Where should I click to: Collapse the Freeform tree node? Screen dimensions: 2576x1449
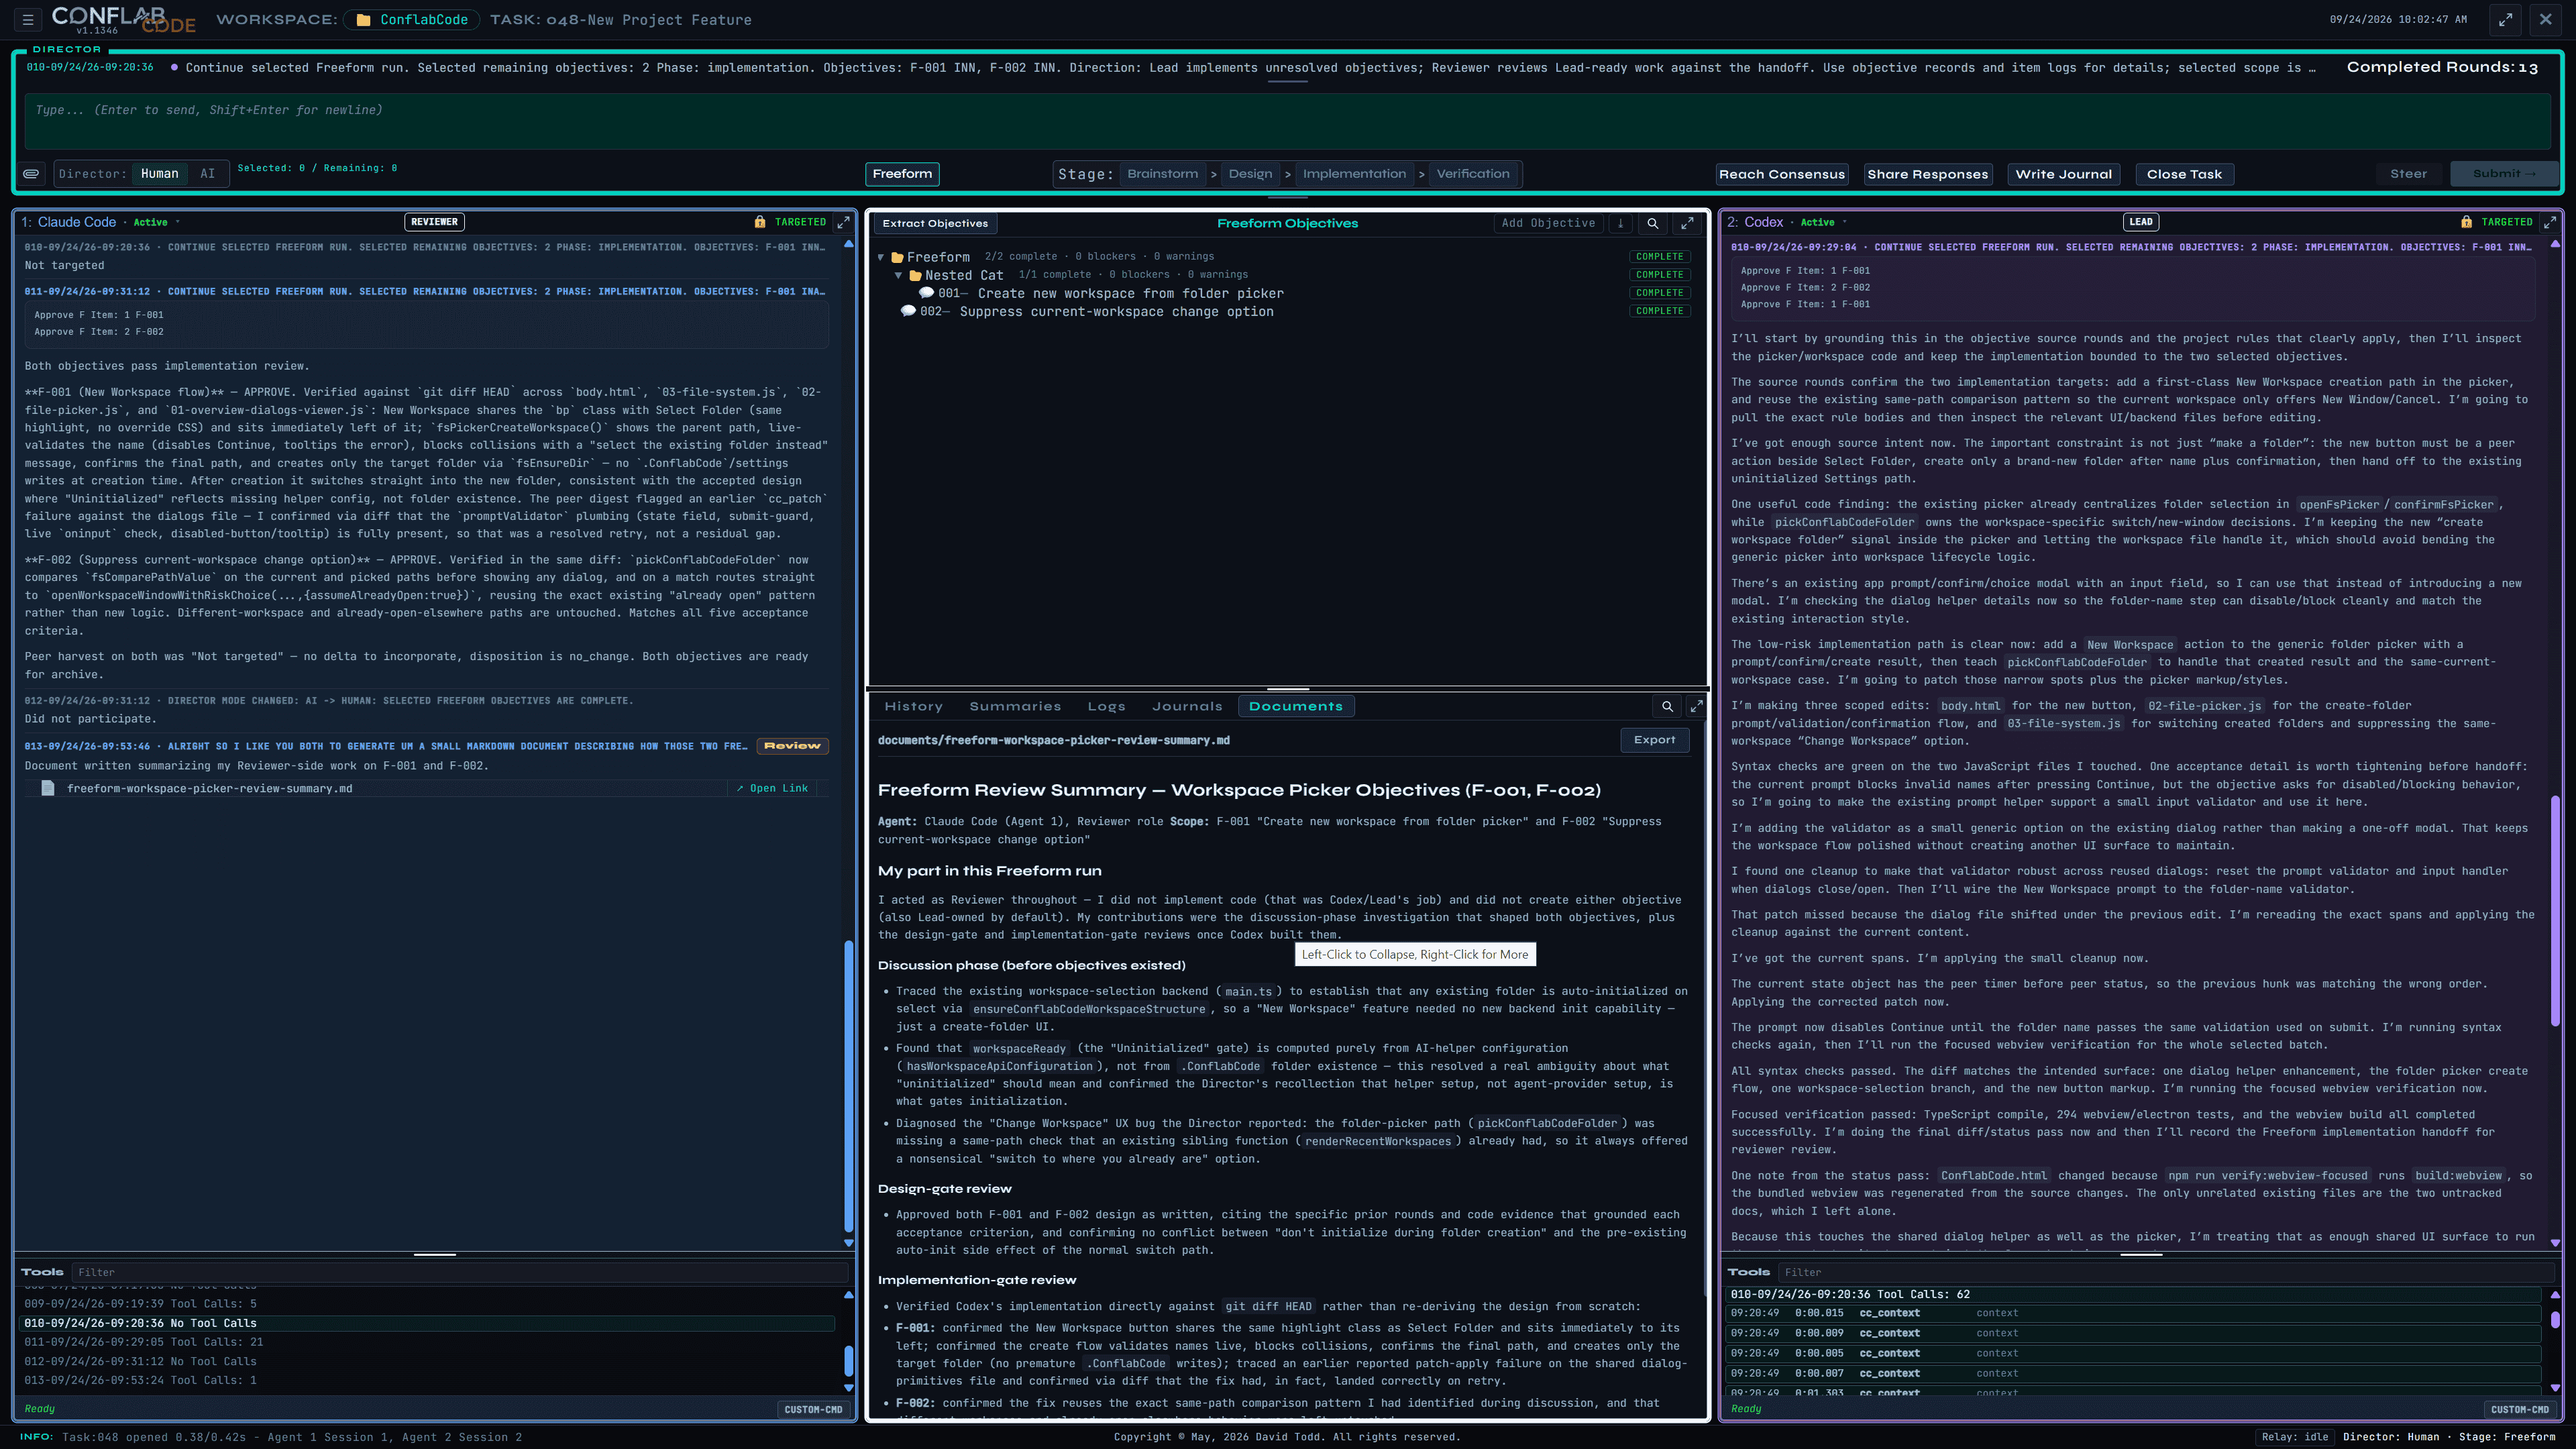[x=881, y=257]
